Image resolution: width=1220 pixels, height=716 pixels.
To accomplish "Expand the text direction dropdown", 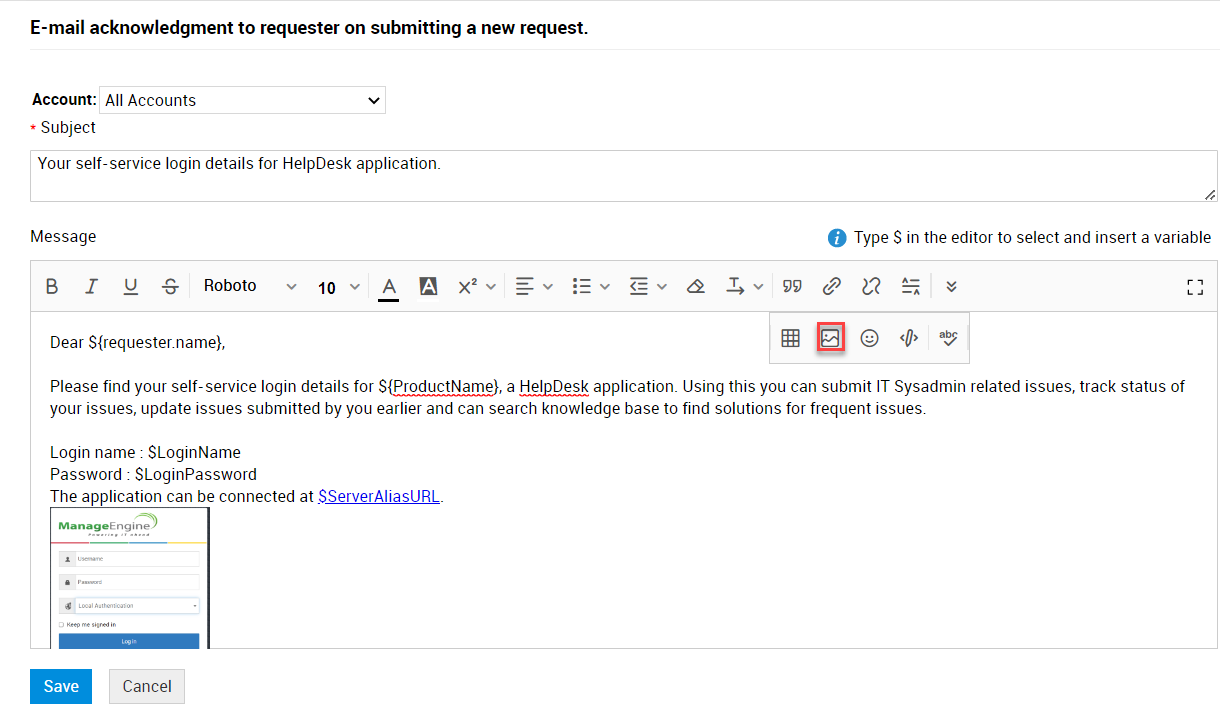I will (x=745, y=287).
